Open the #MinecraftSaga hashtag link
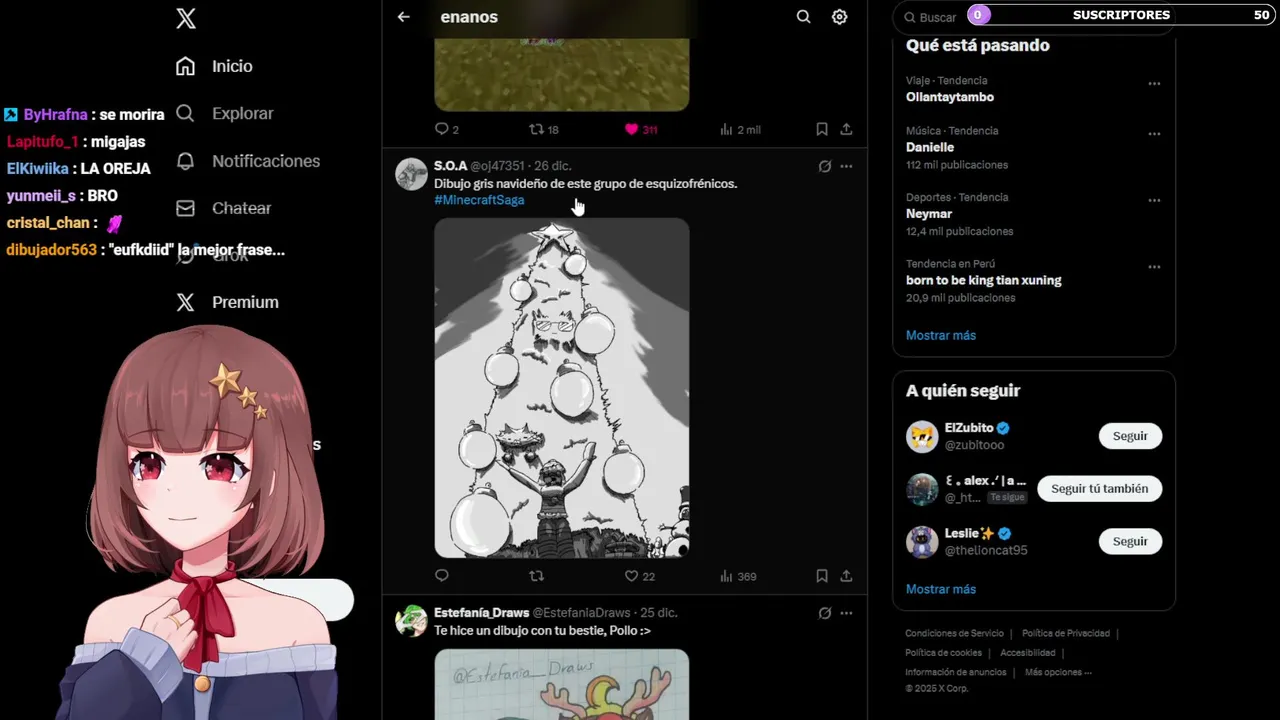 click(x=479, y=200)
